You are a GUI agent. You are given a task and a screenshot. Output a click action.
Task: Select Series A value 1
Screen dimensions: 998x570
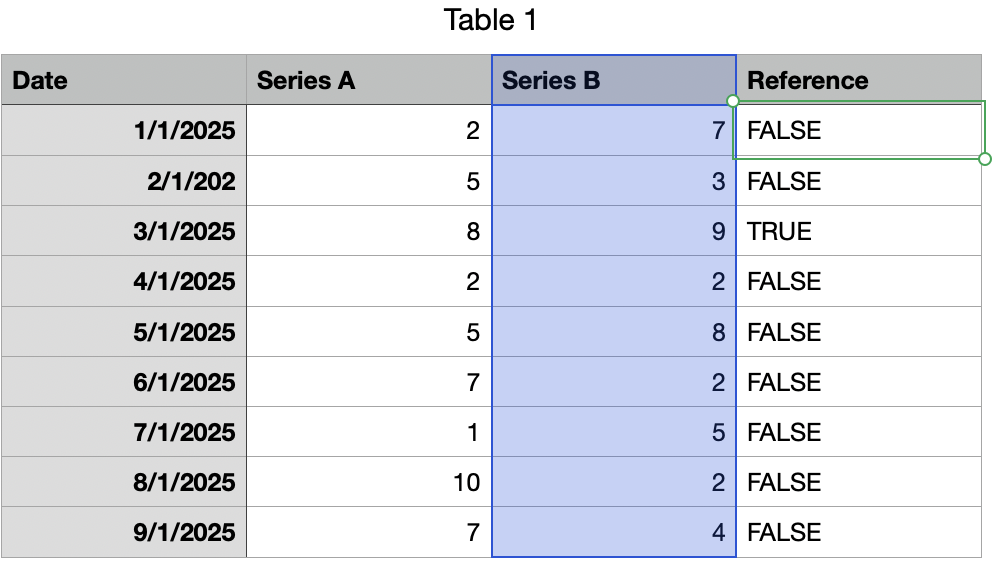coord(369,432)
